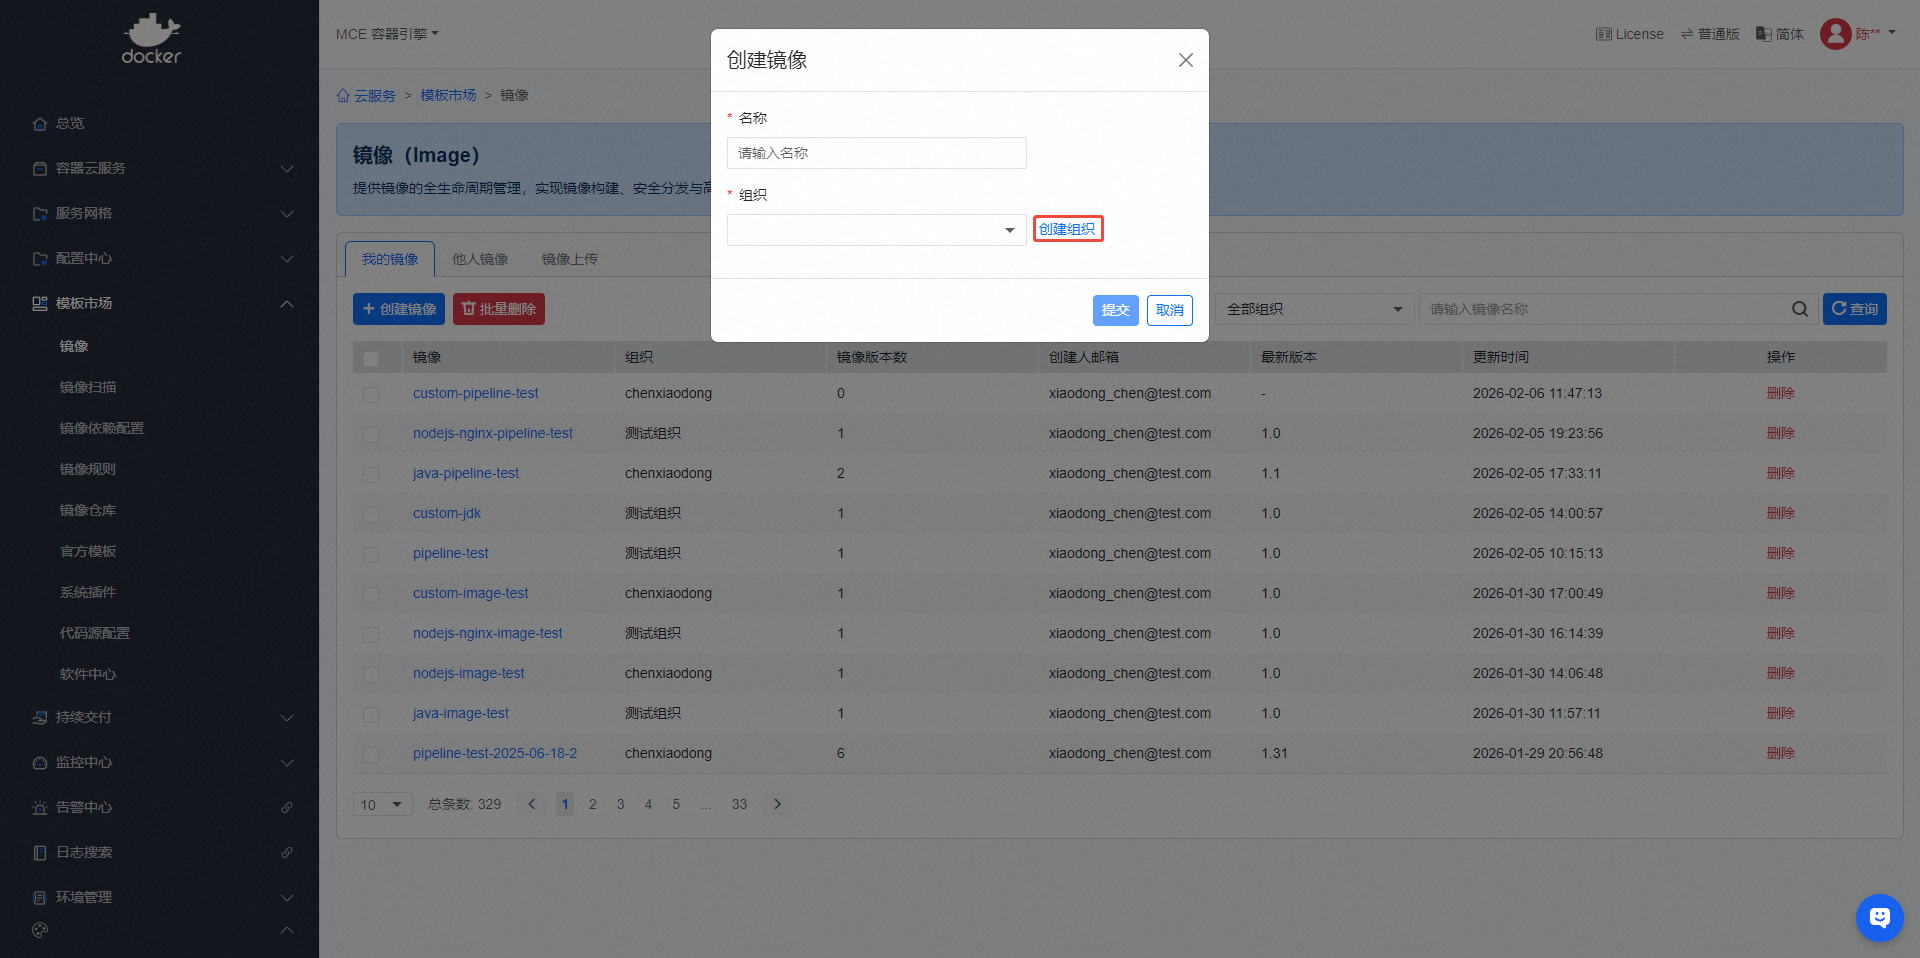Open the page size dropdown
Image resolution: width=1920 pixels, height=958 pixels.
(382, 805)
